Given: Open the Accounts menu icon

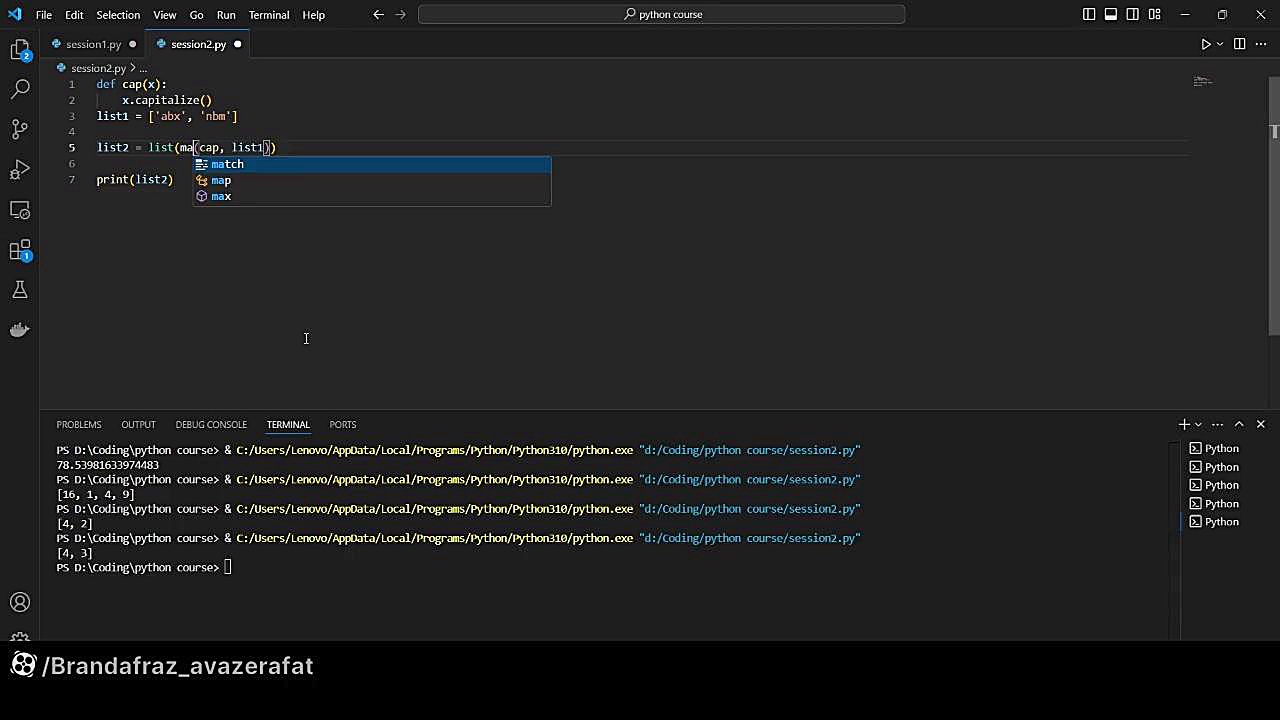Looking at the screenshot, I should [x=20, y=602].
